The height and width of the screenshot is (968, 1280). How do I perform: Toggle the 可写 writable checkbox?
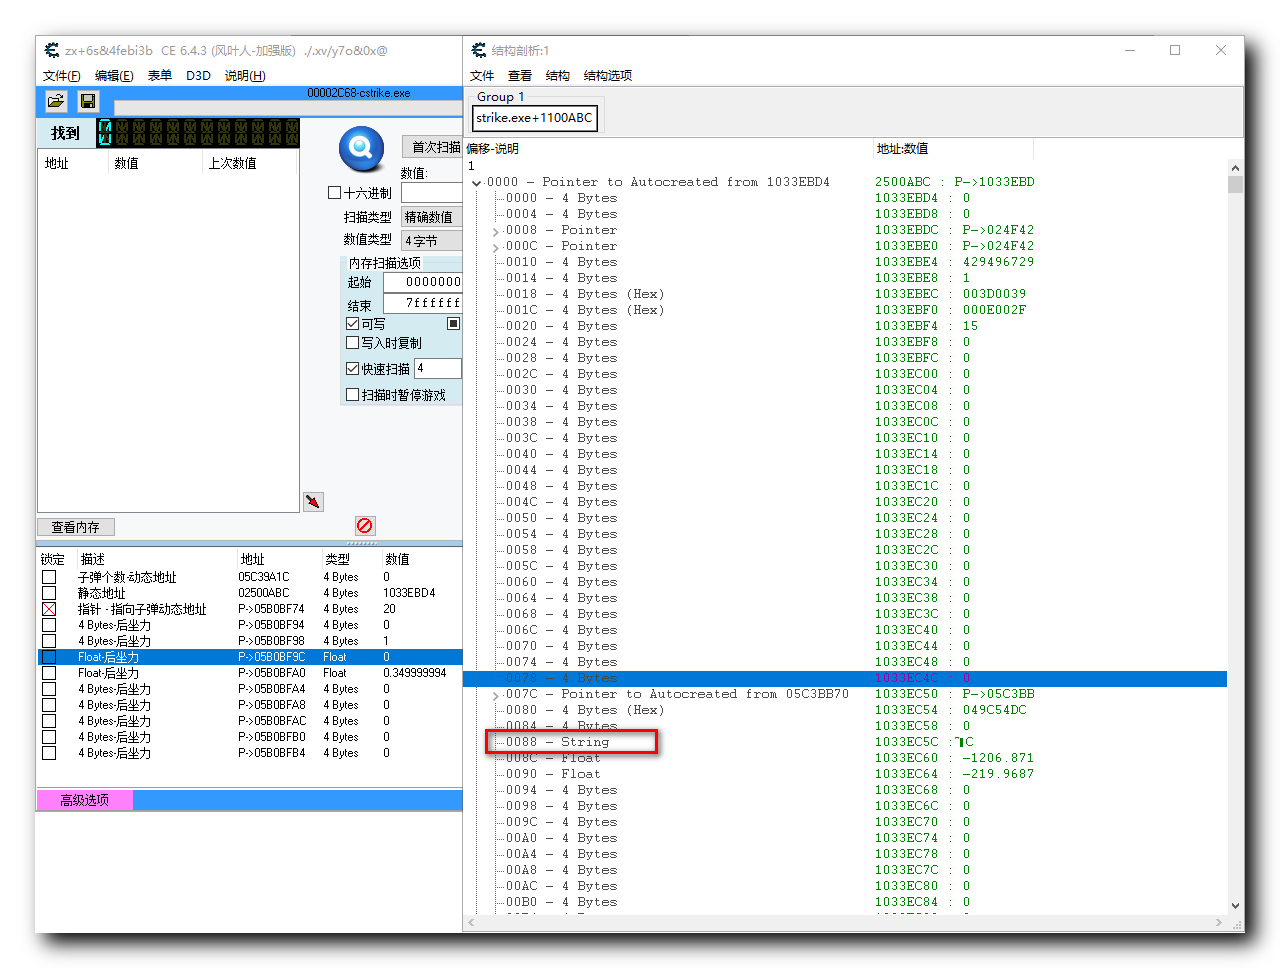[352, 324]
